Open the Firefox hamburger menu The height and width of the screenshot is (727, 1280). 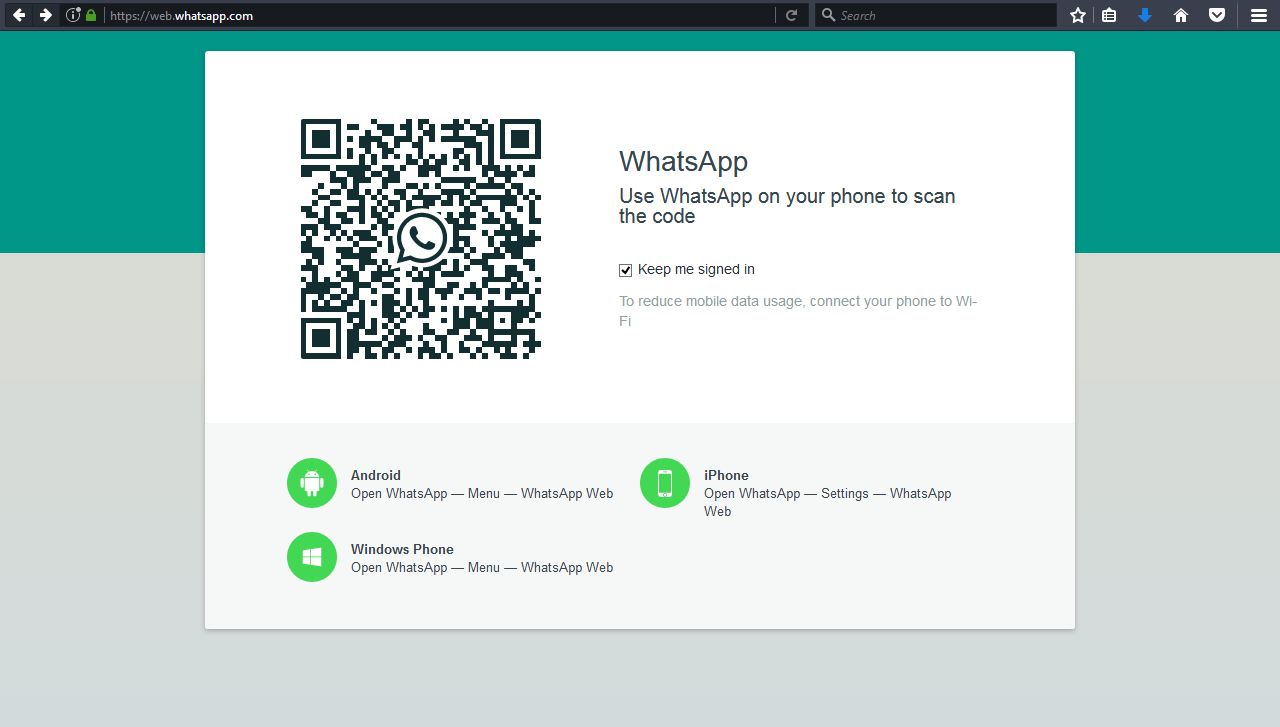(x=1258, y=15)
